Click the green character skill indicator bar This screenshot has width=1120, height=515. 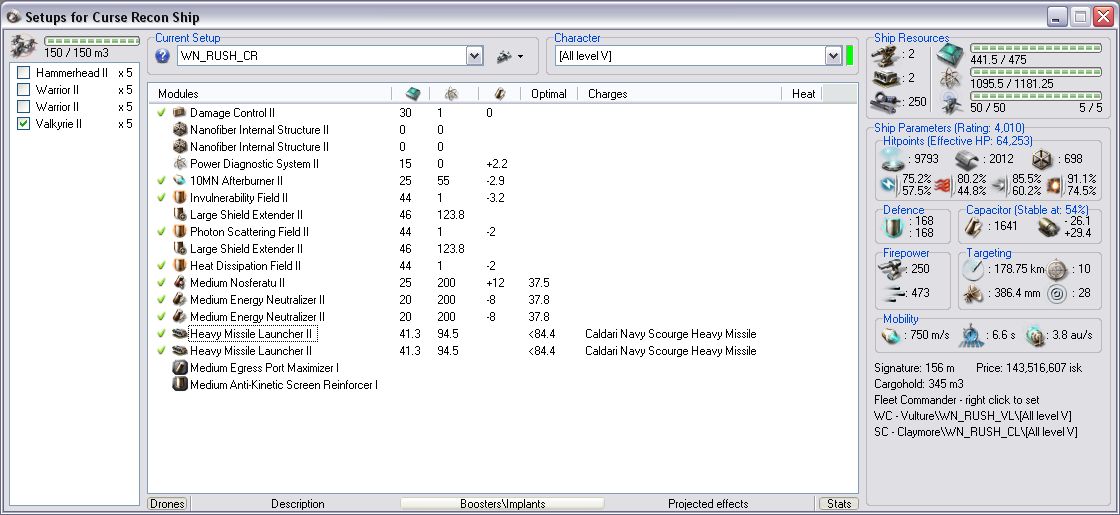(x=850, y=56)
